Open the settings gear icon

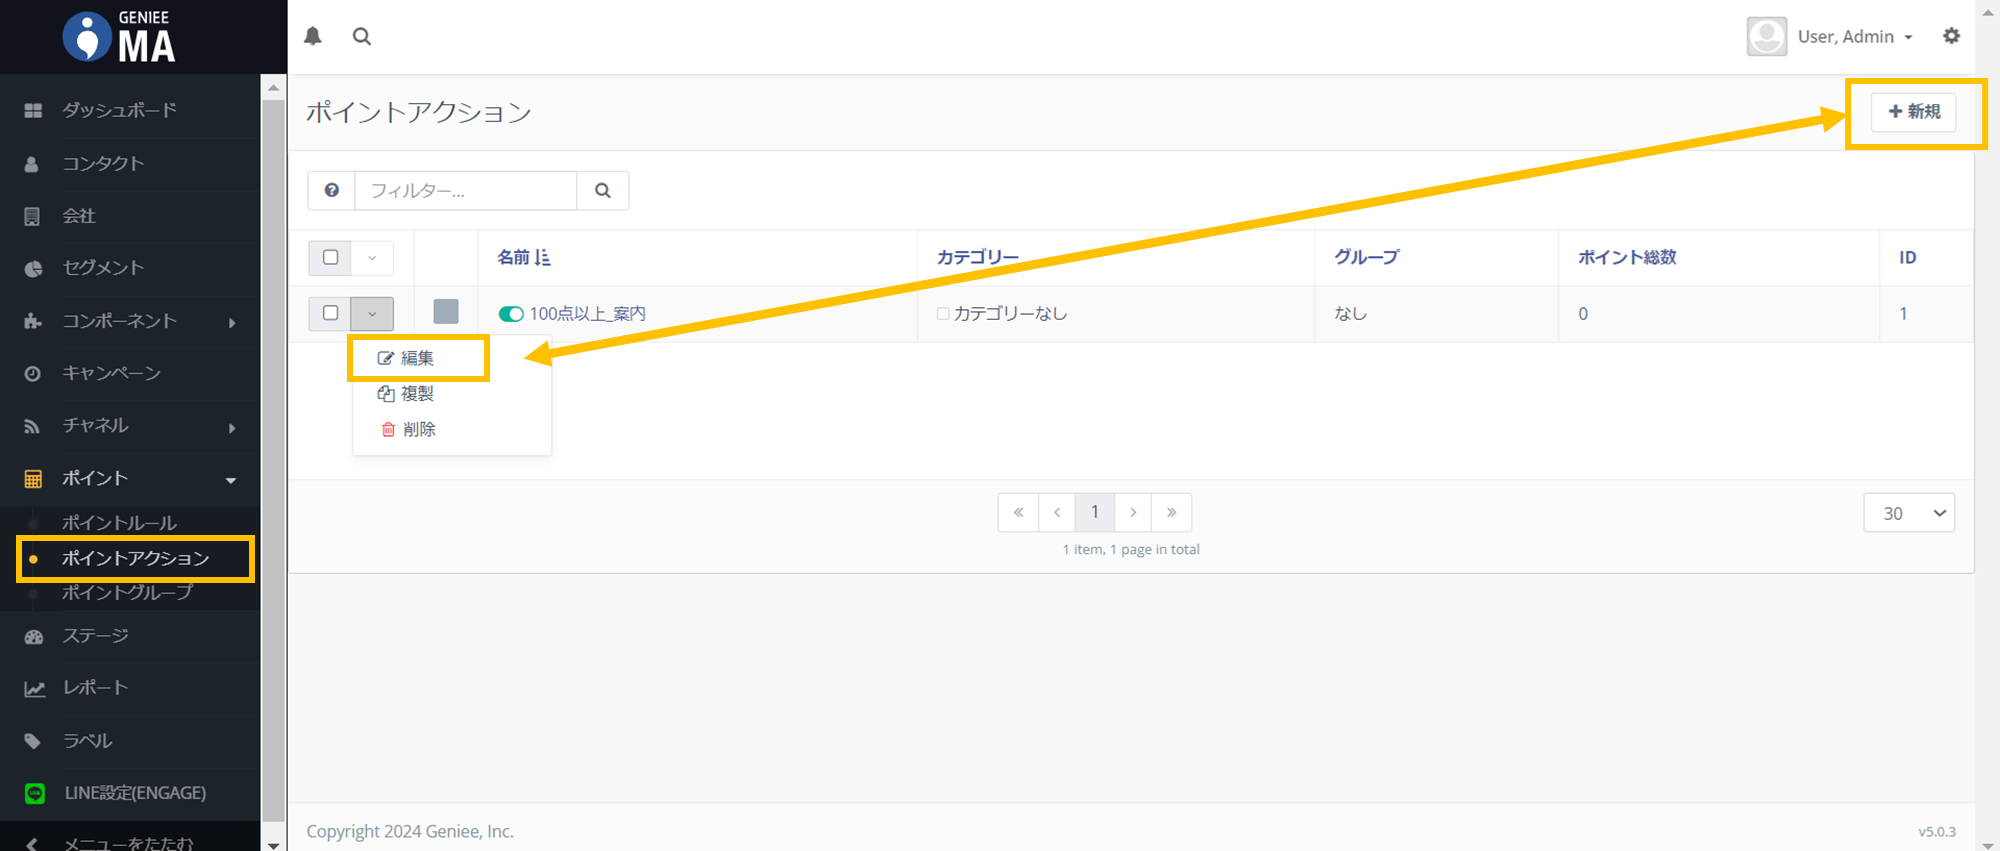pos(1951,36)
